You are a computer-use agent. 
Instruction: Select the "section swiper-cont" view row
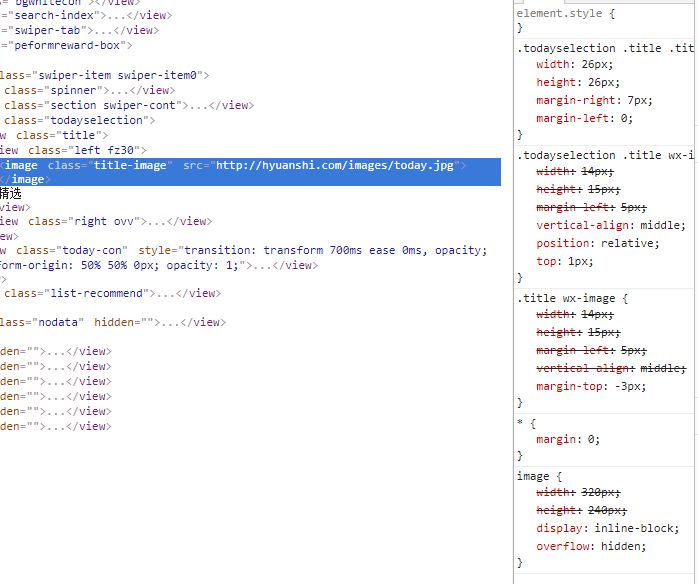click(129, 105)
